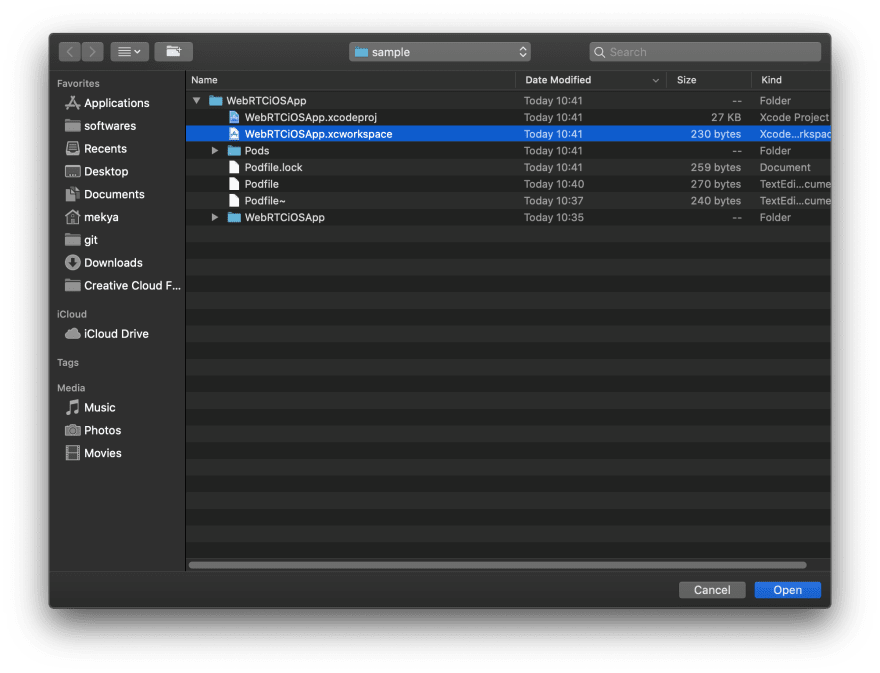
Task: Select Movies under Media
Action: pos(102,453)
